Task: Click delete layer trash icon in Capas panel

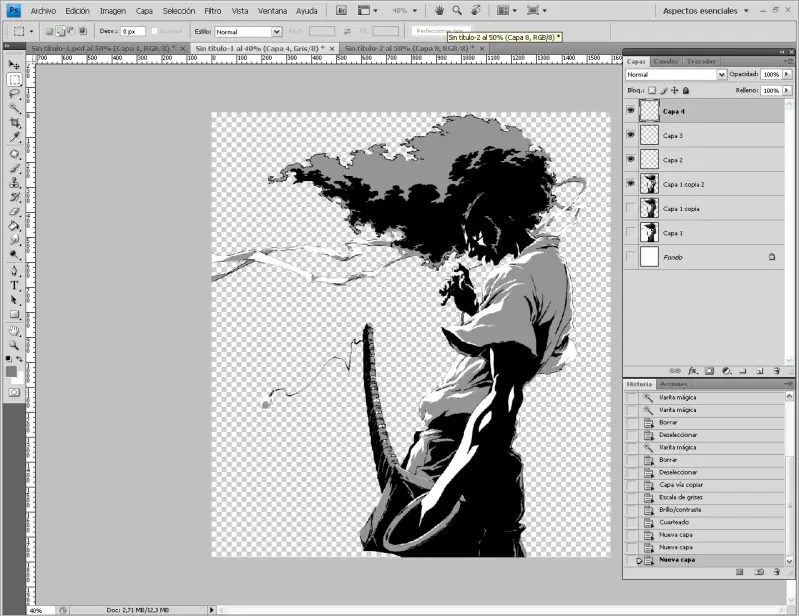Action: [777, 371]
